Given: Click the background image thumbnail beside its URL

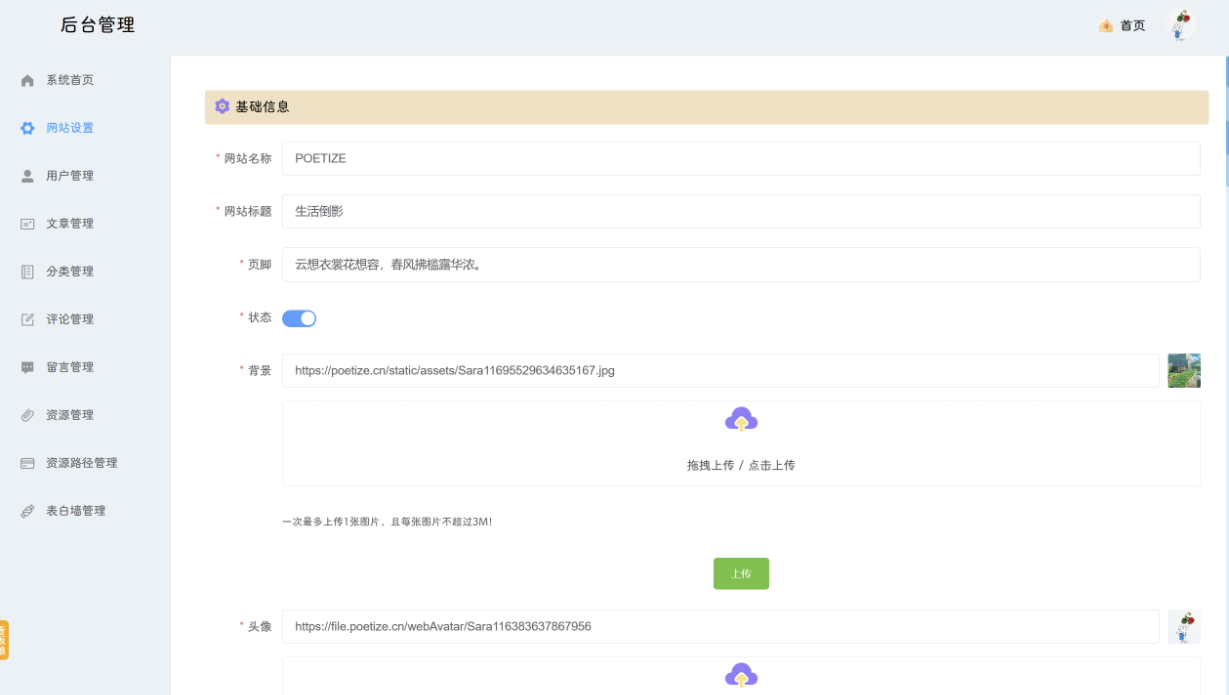Looking at the screenshot, I should (1184, 370).
